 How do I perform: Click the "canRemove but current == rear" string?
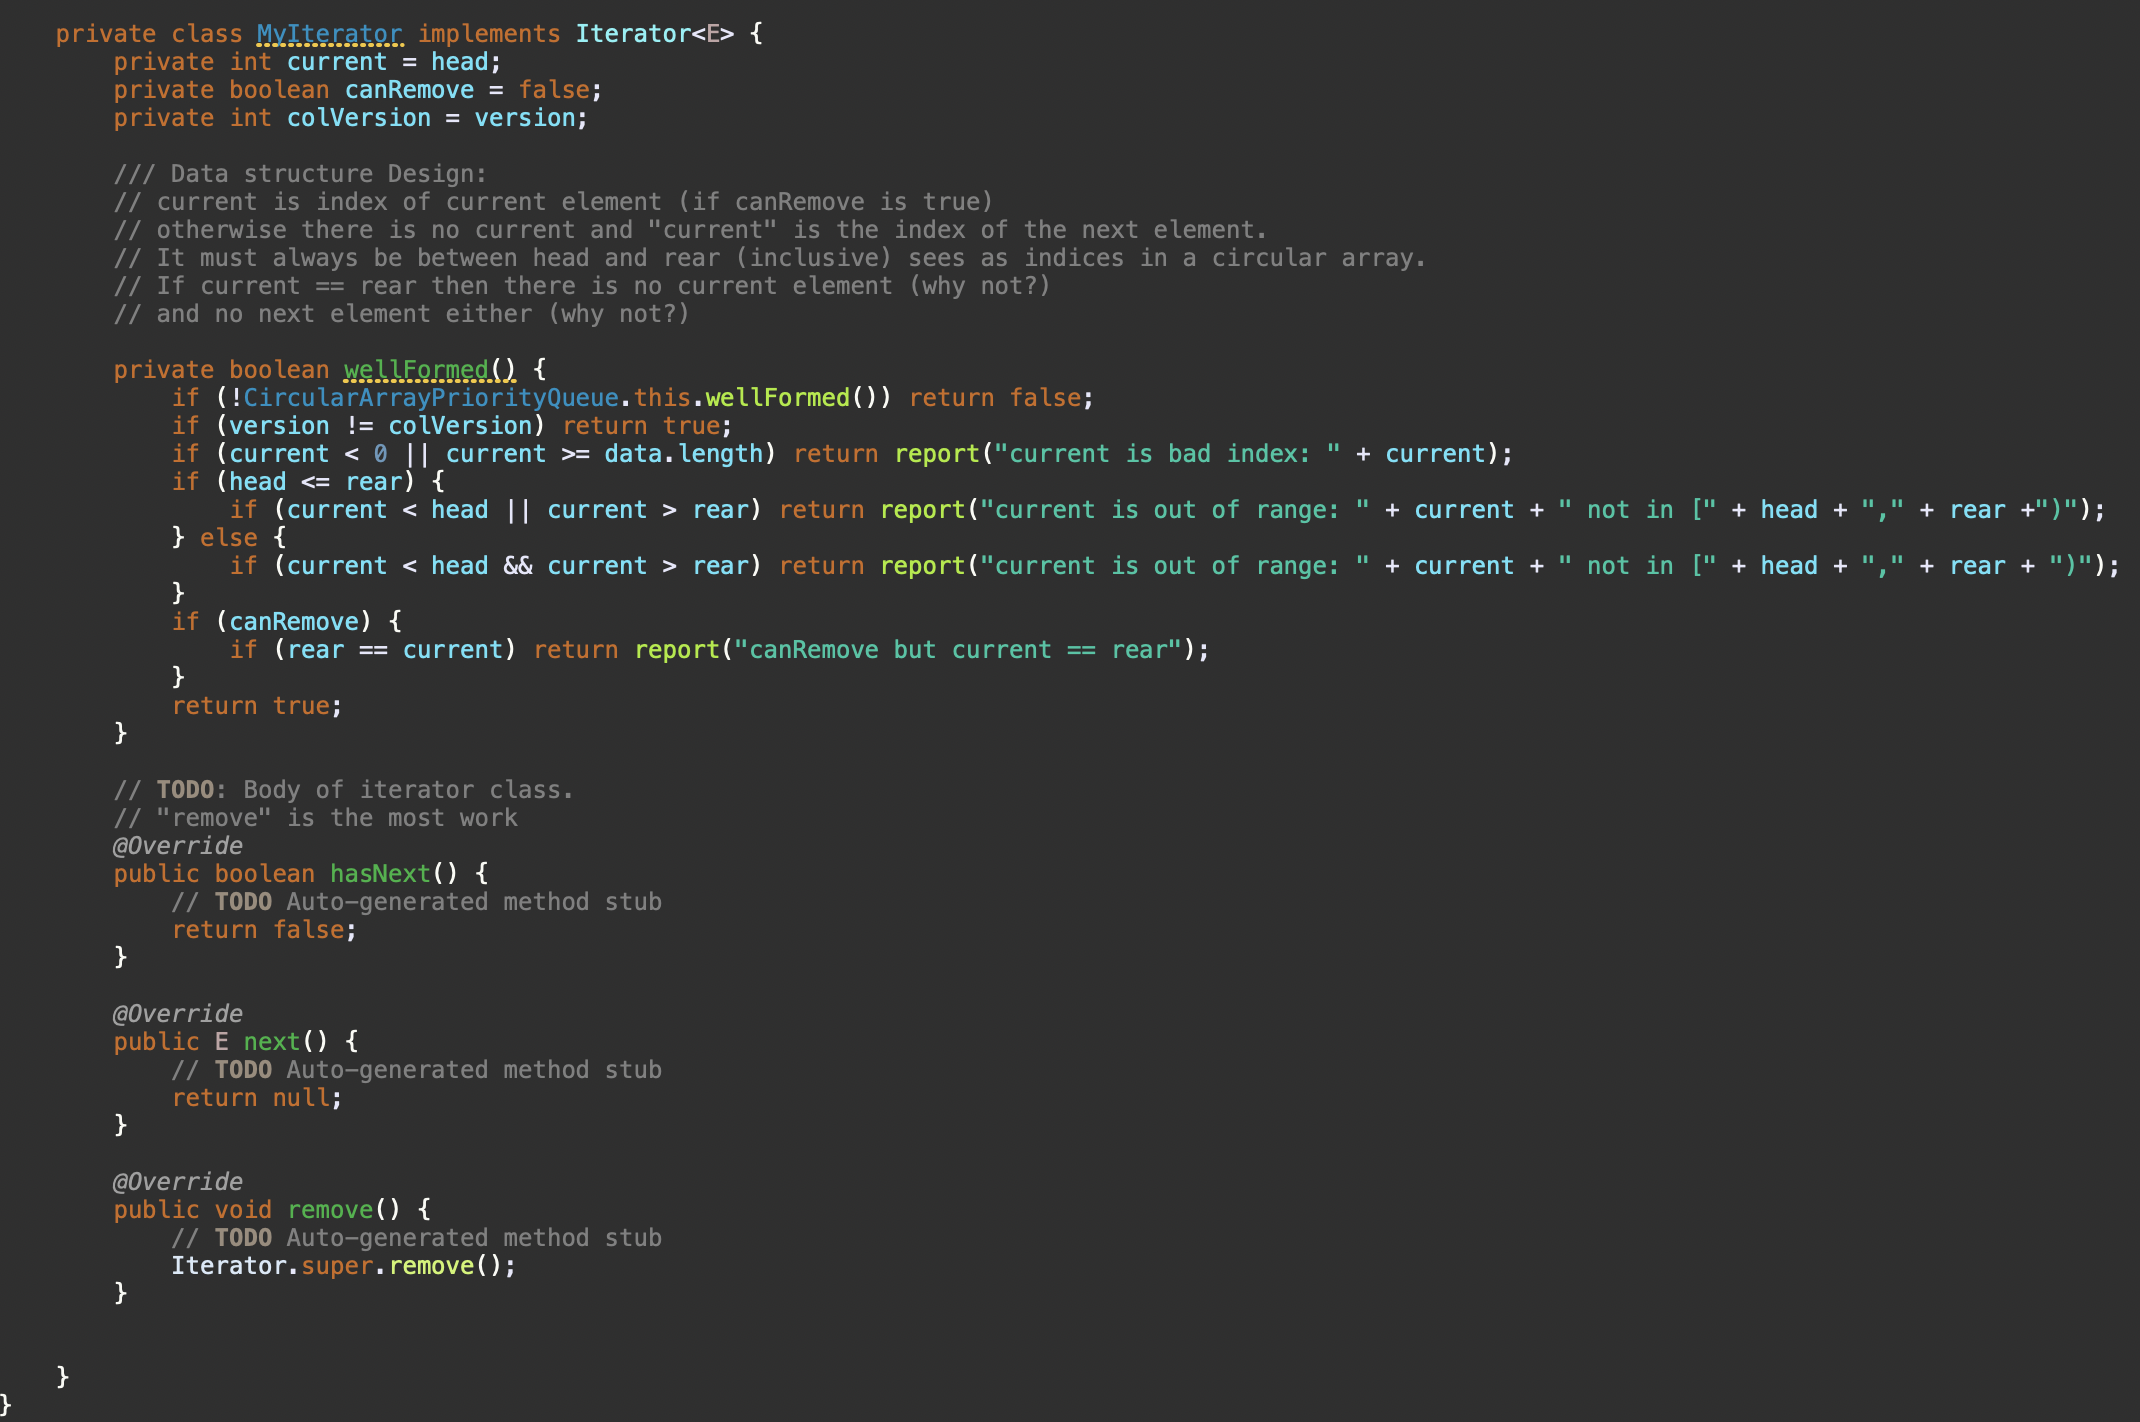(x=958, y=650)
